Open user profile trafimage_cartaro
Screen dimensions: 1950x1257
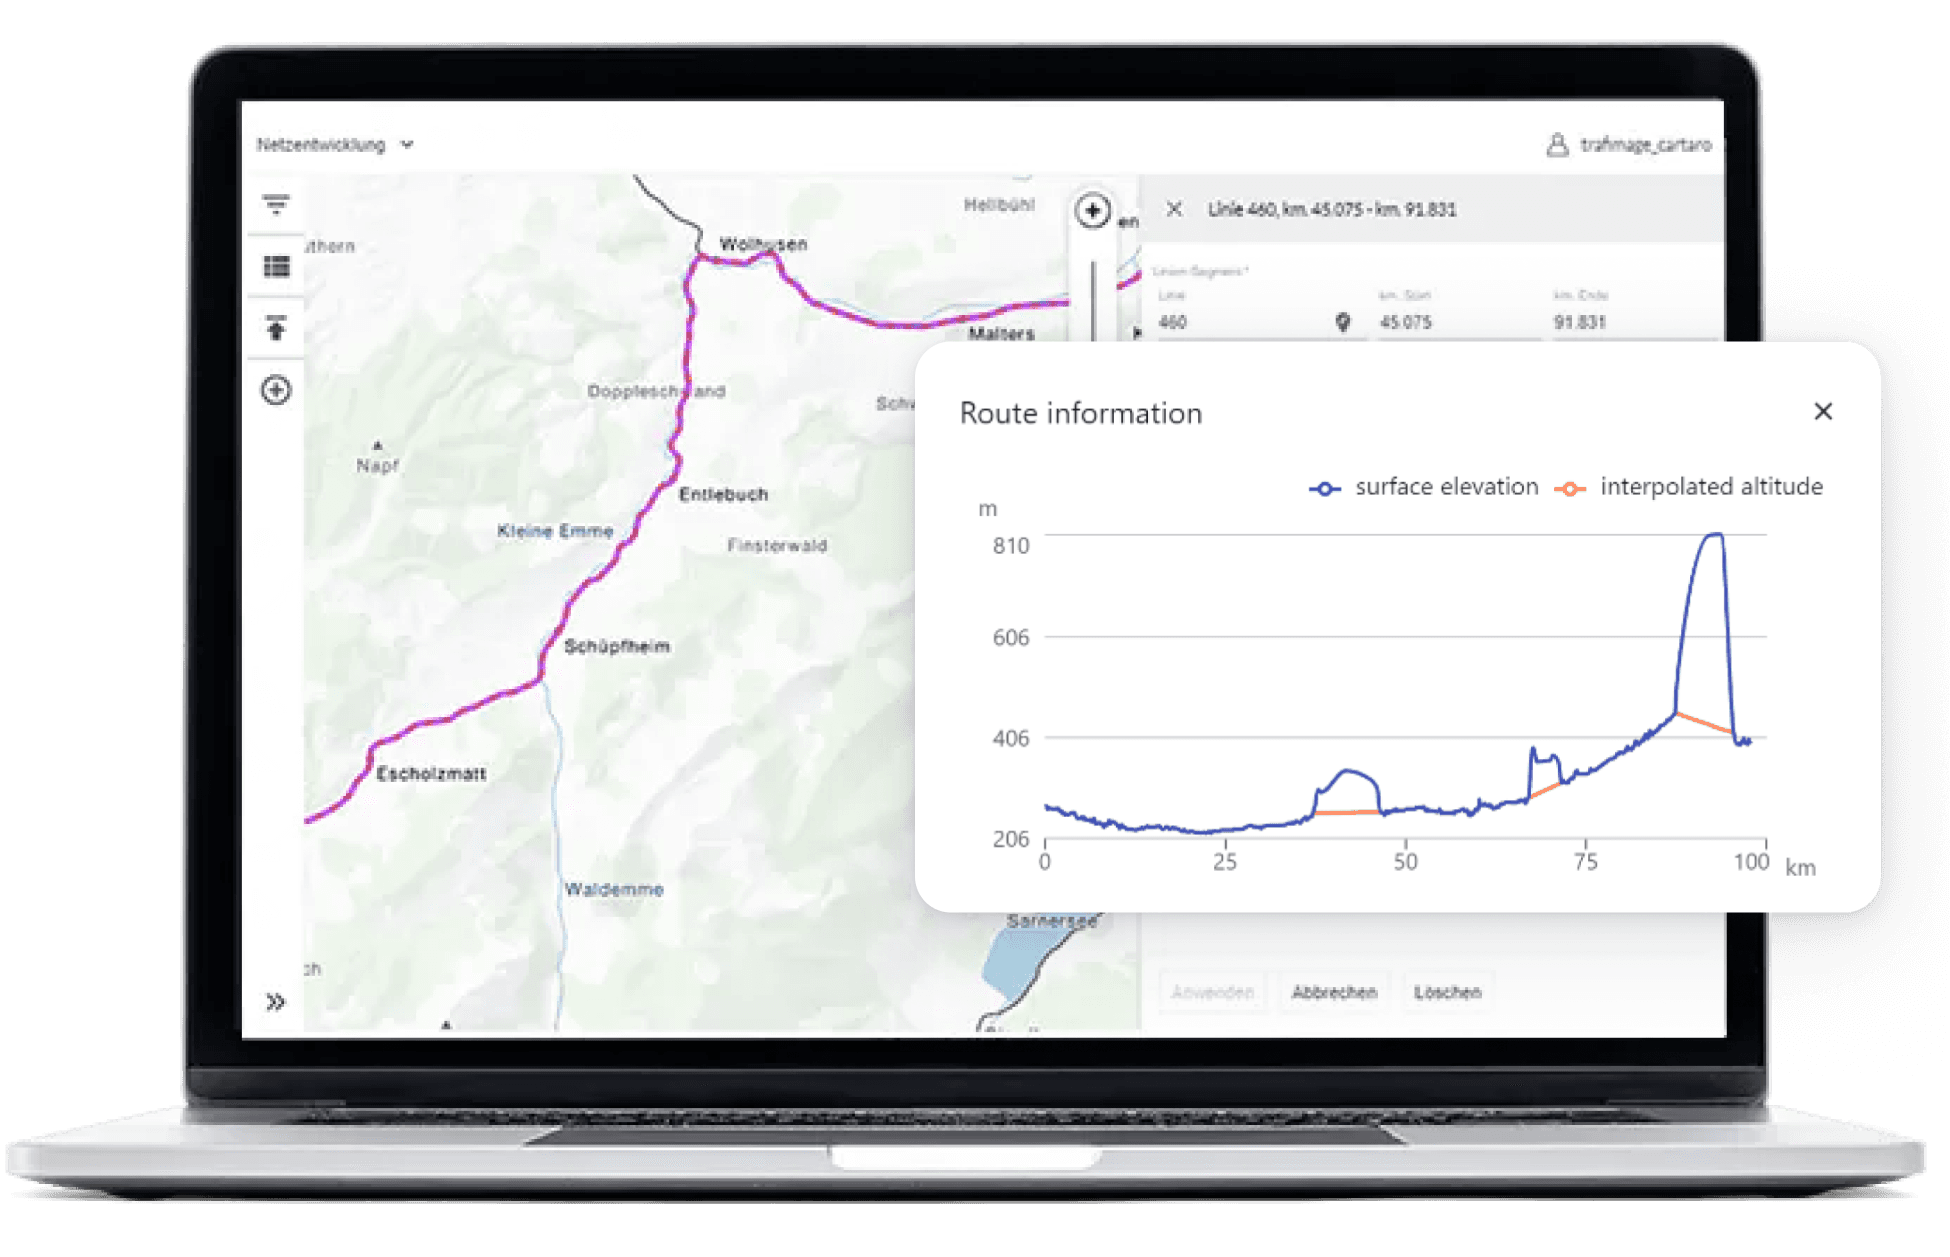1630,146
